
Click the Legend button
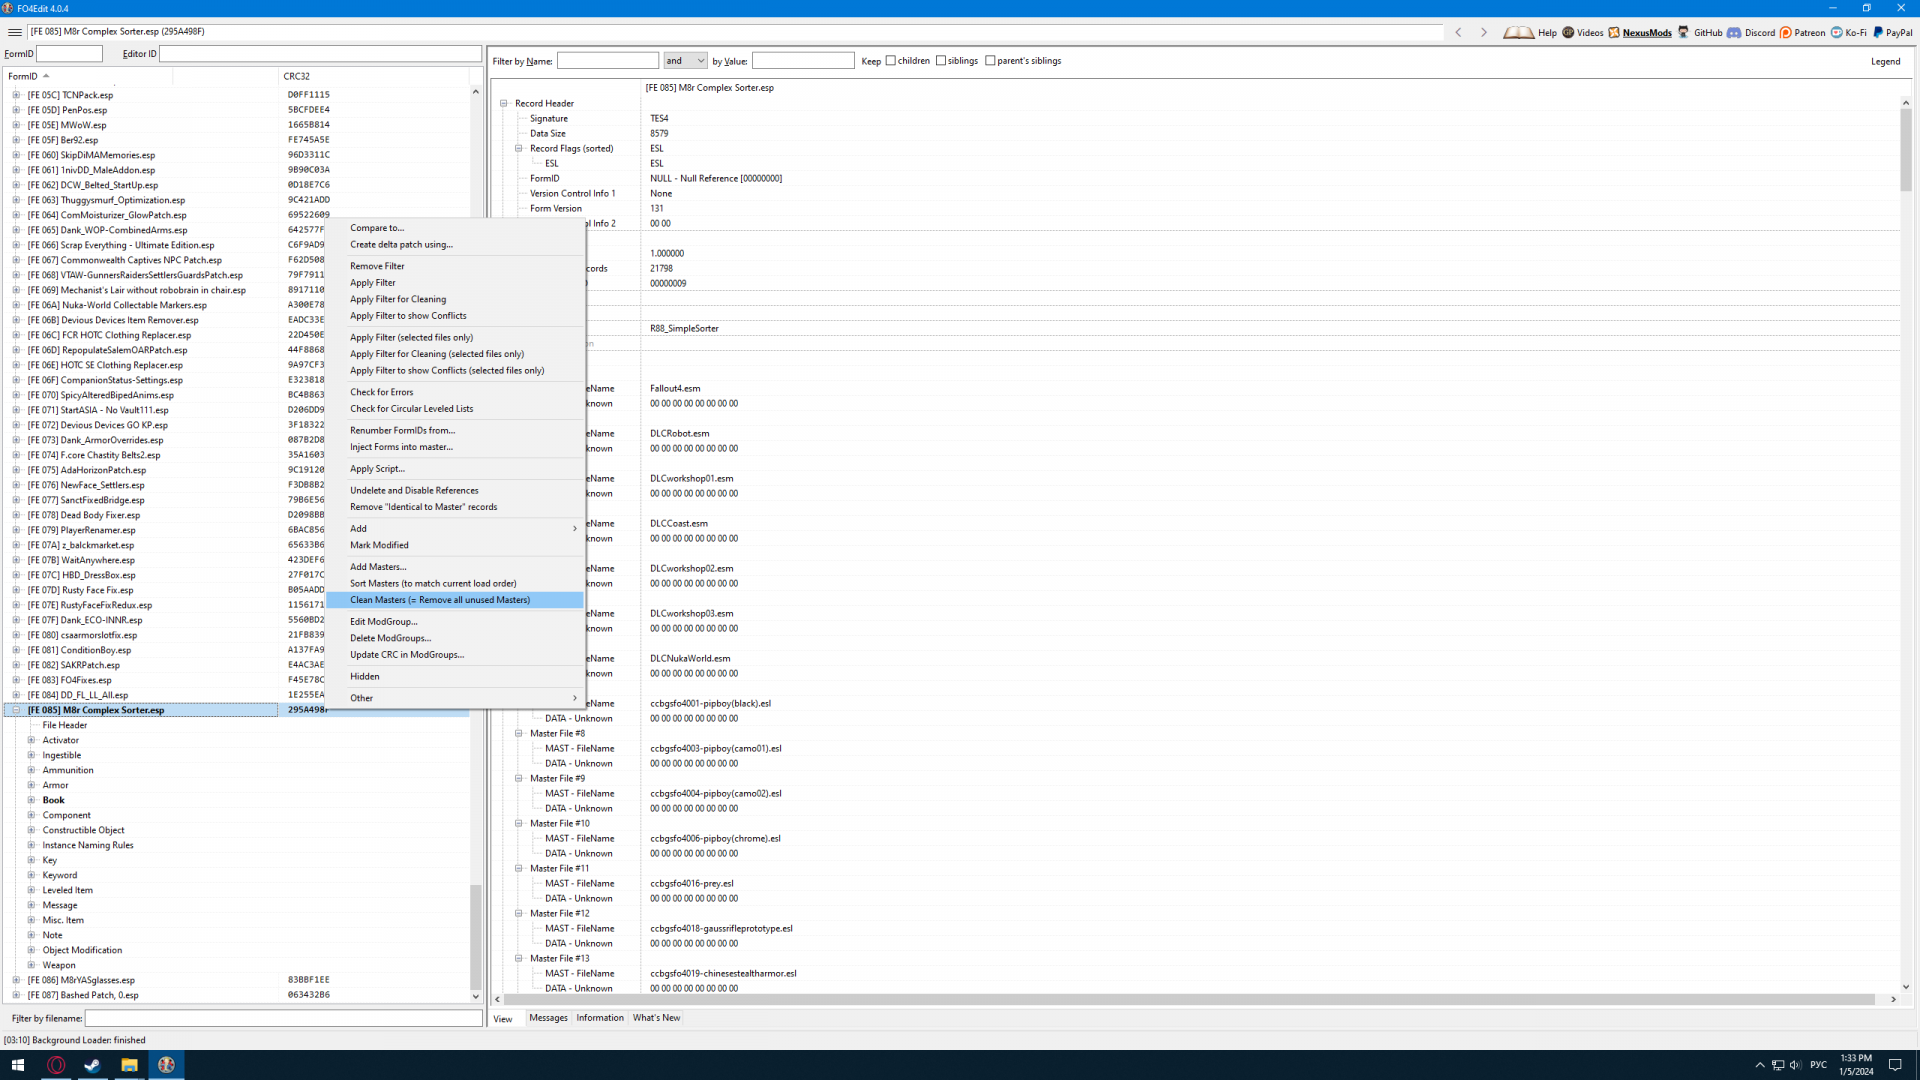pyautogui.click(x=1885, y=61)
